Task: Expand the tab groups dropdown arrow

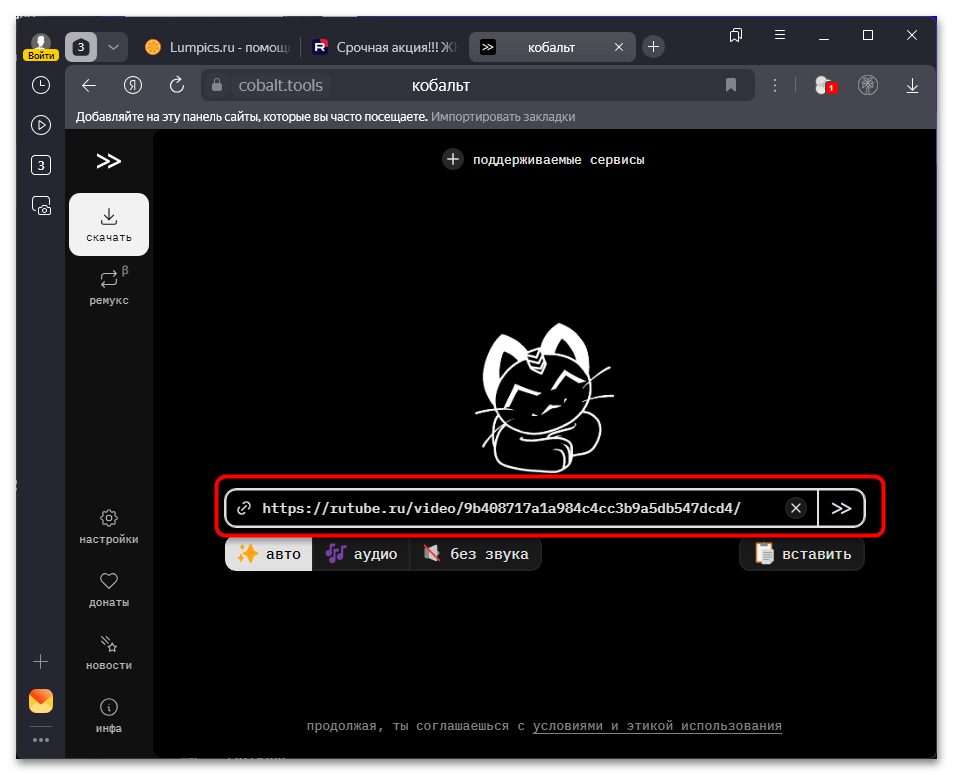Action: (113, 47)
